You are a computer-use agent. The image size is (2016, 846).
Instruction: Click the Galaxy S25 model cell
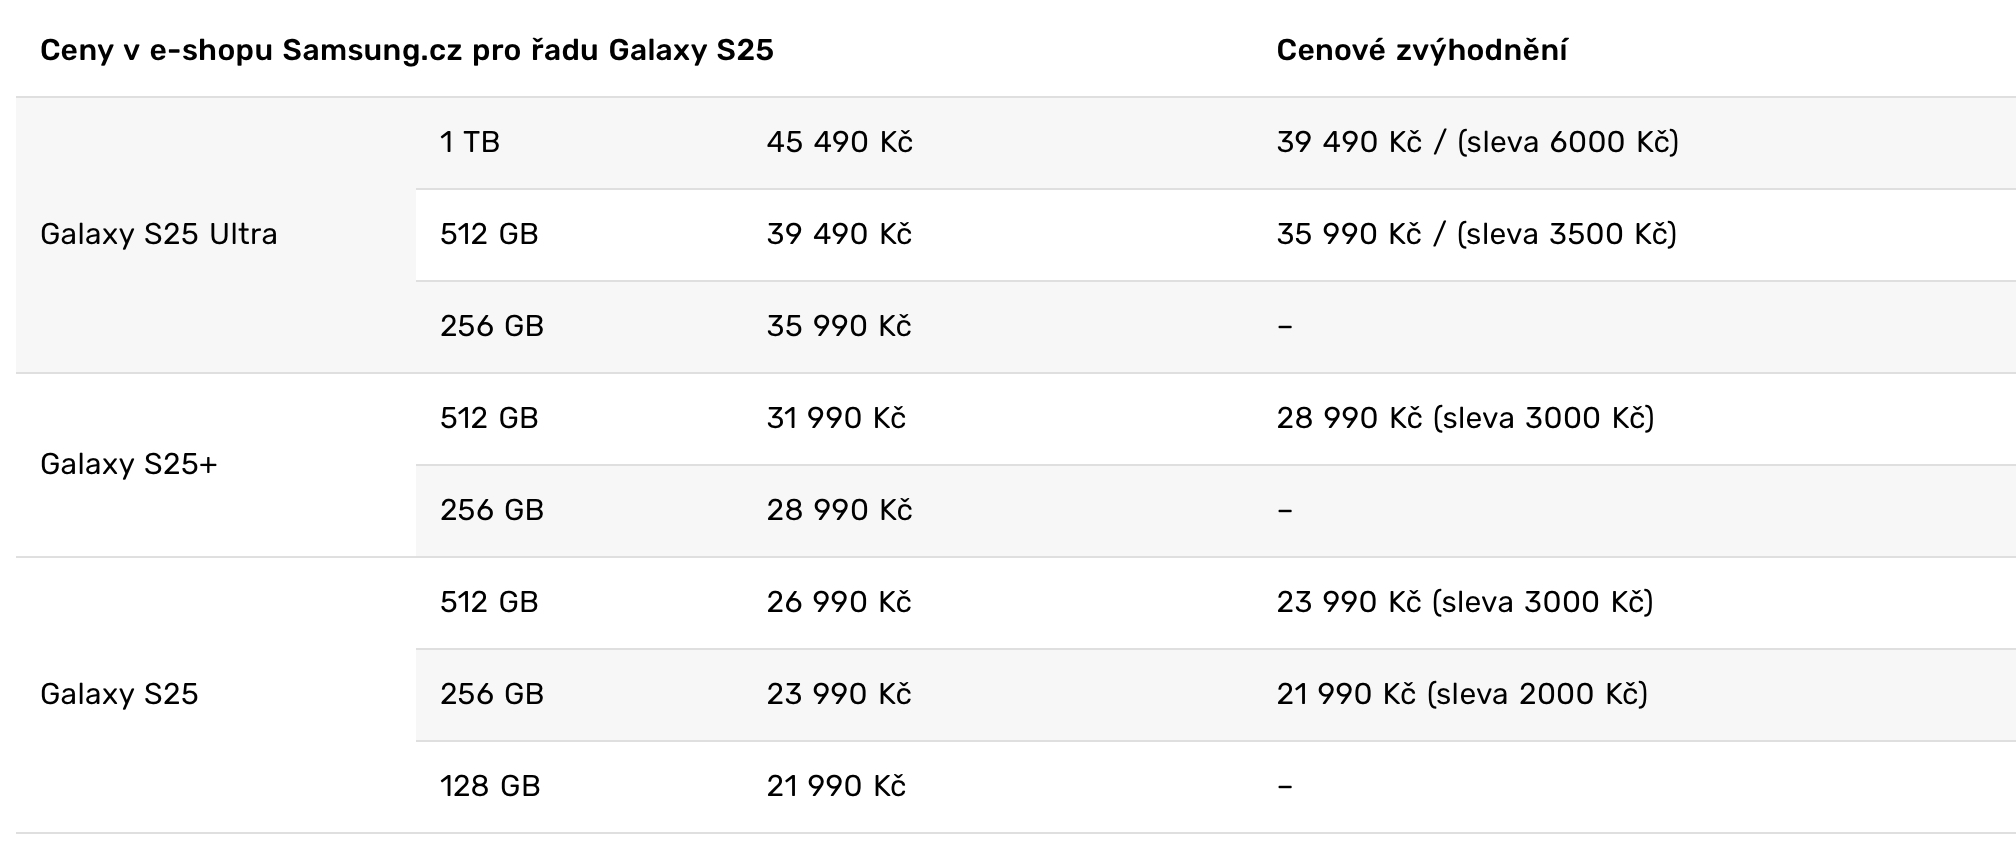click(x=119, y=694)
